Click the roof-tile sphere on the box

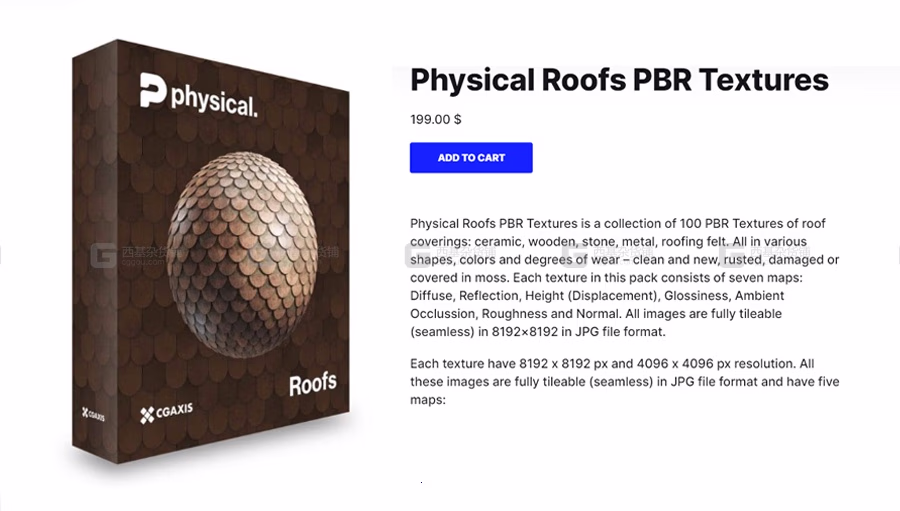coord(242,254)
